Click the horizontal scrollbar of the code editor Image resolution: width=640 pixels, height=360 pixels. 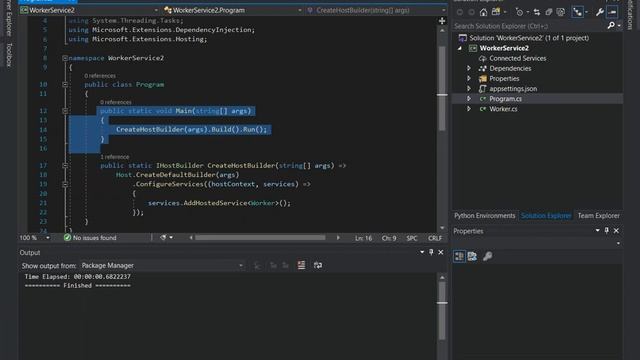[260, 238]
